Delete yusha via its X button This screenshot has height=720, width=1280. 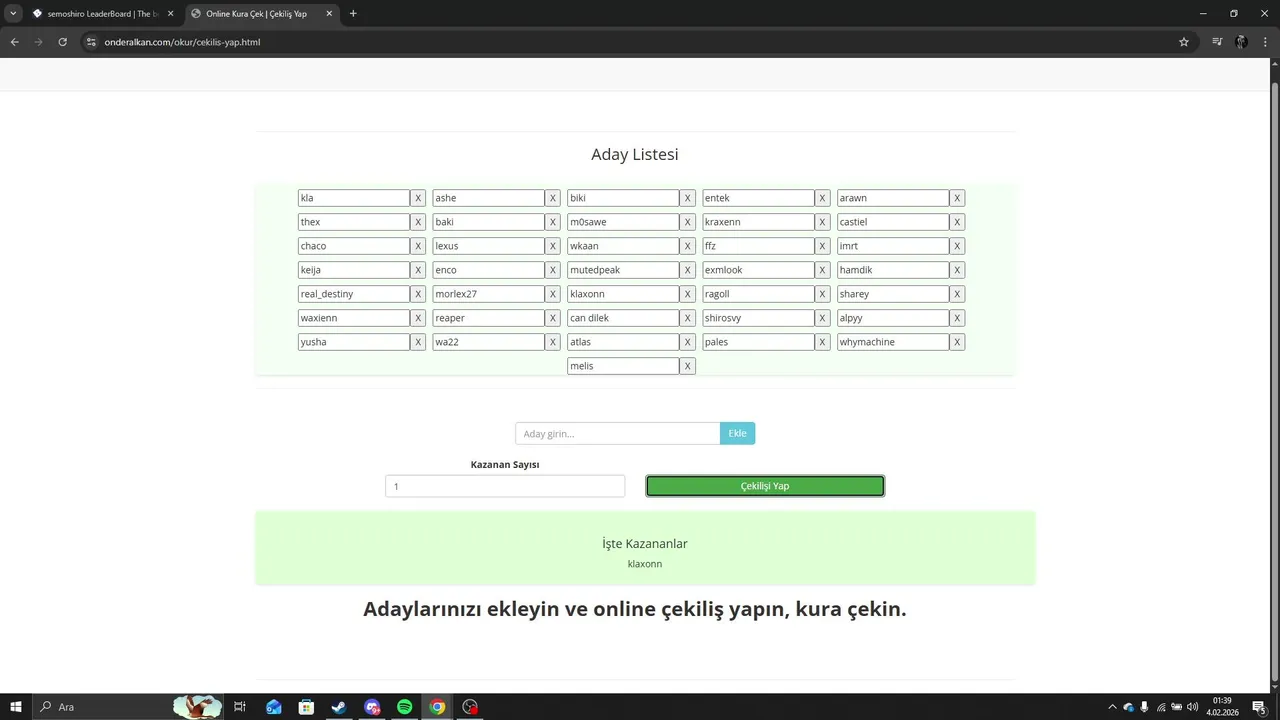[418, 342]
